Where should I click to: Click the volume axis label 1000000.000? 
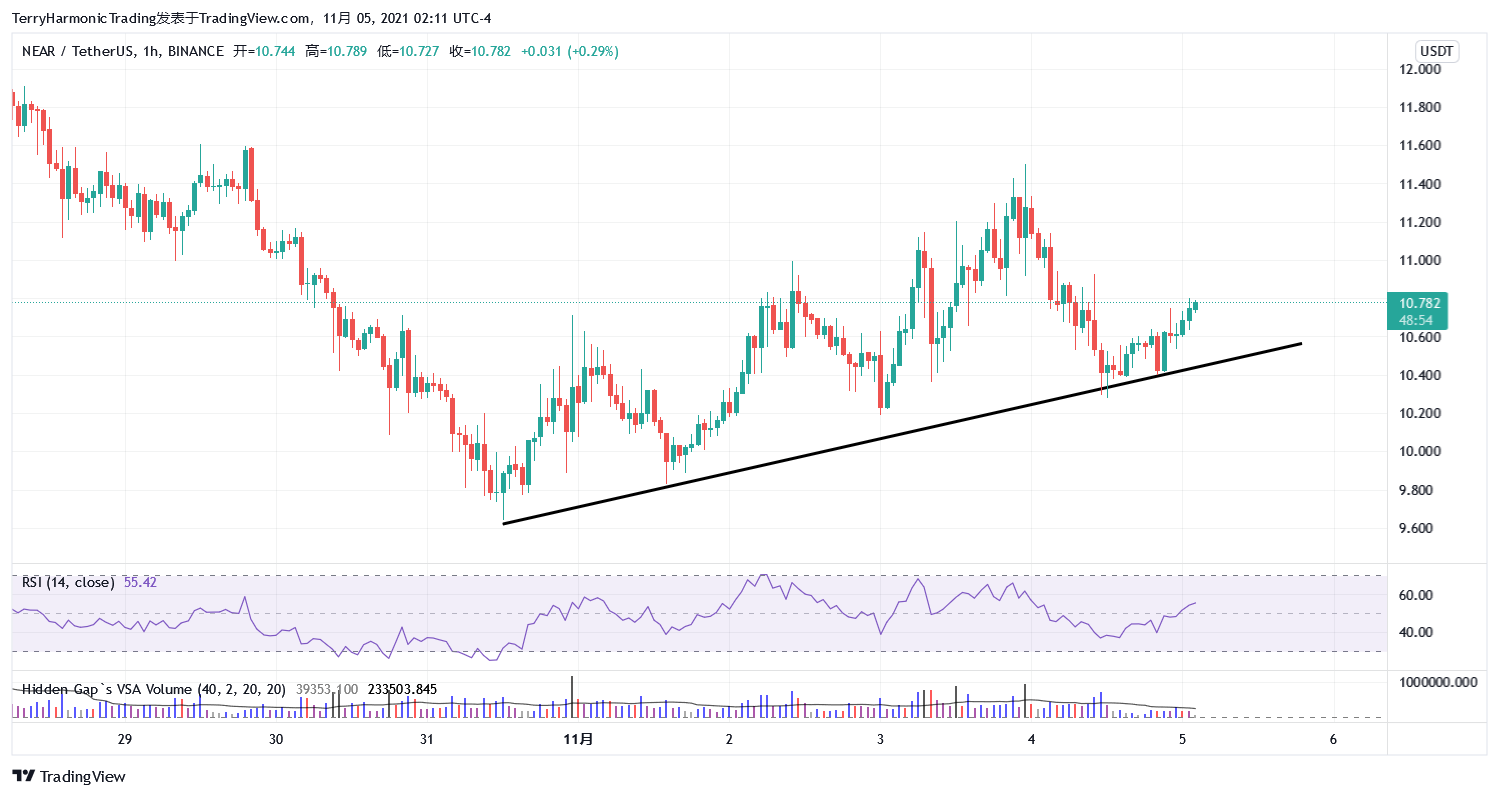pyautogui.click(x=1437, y=682)
